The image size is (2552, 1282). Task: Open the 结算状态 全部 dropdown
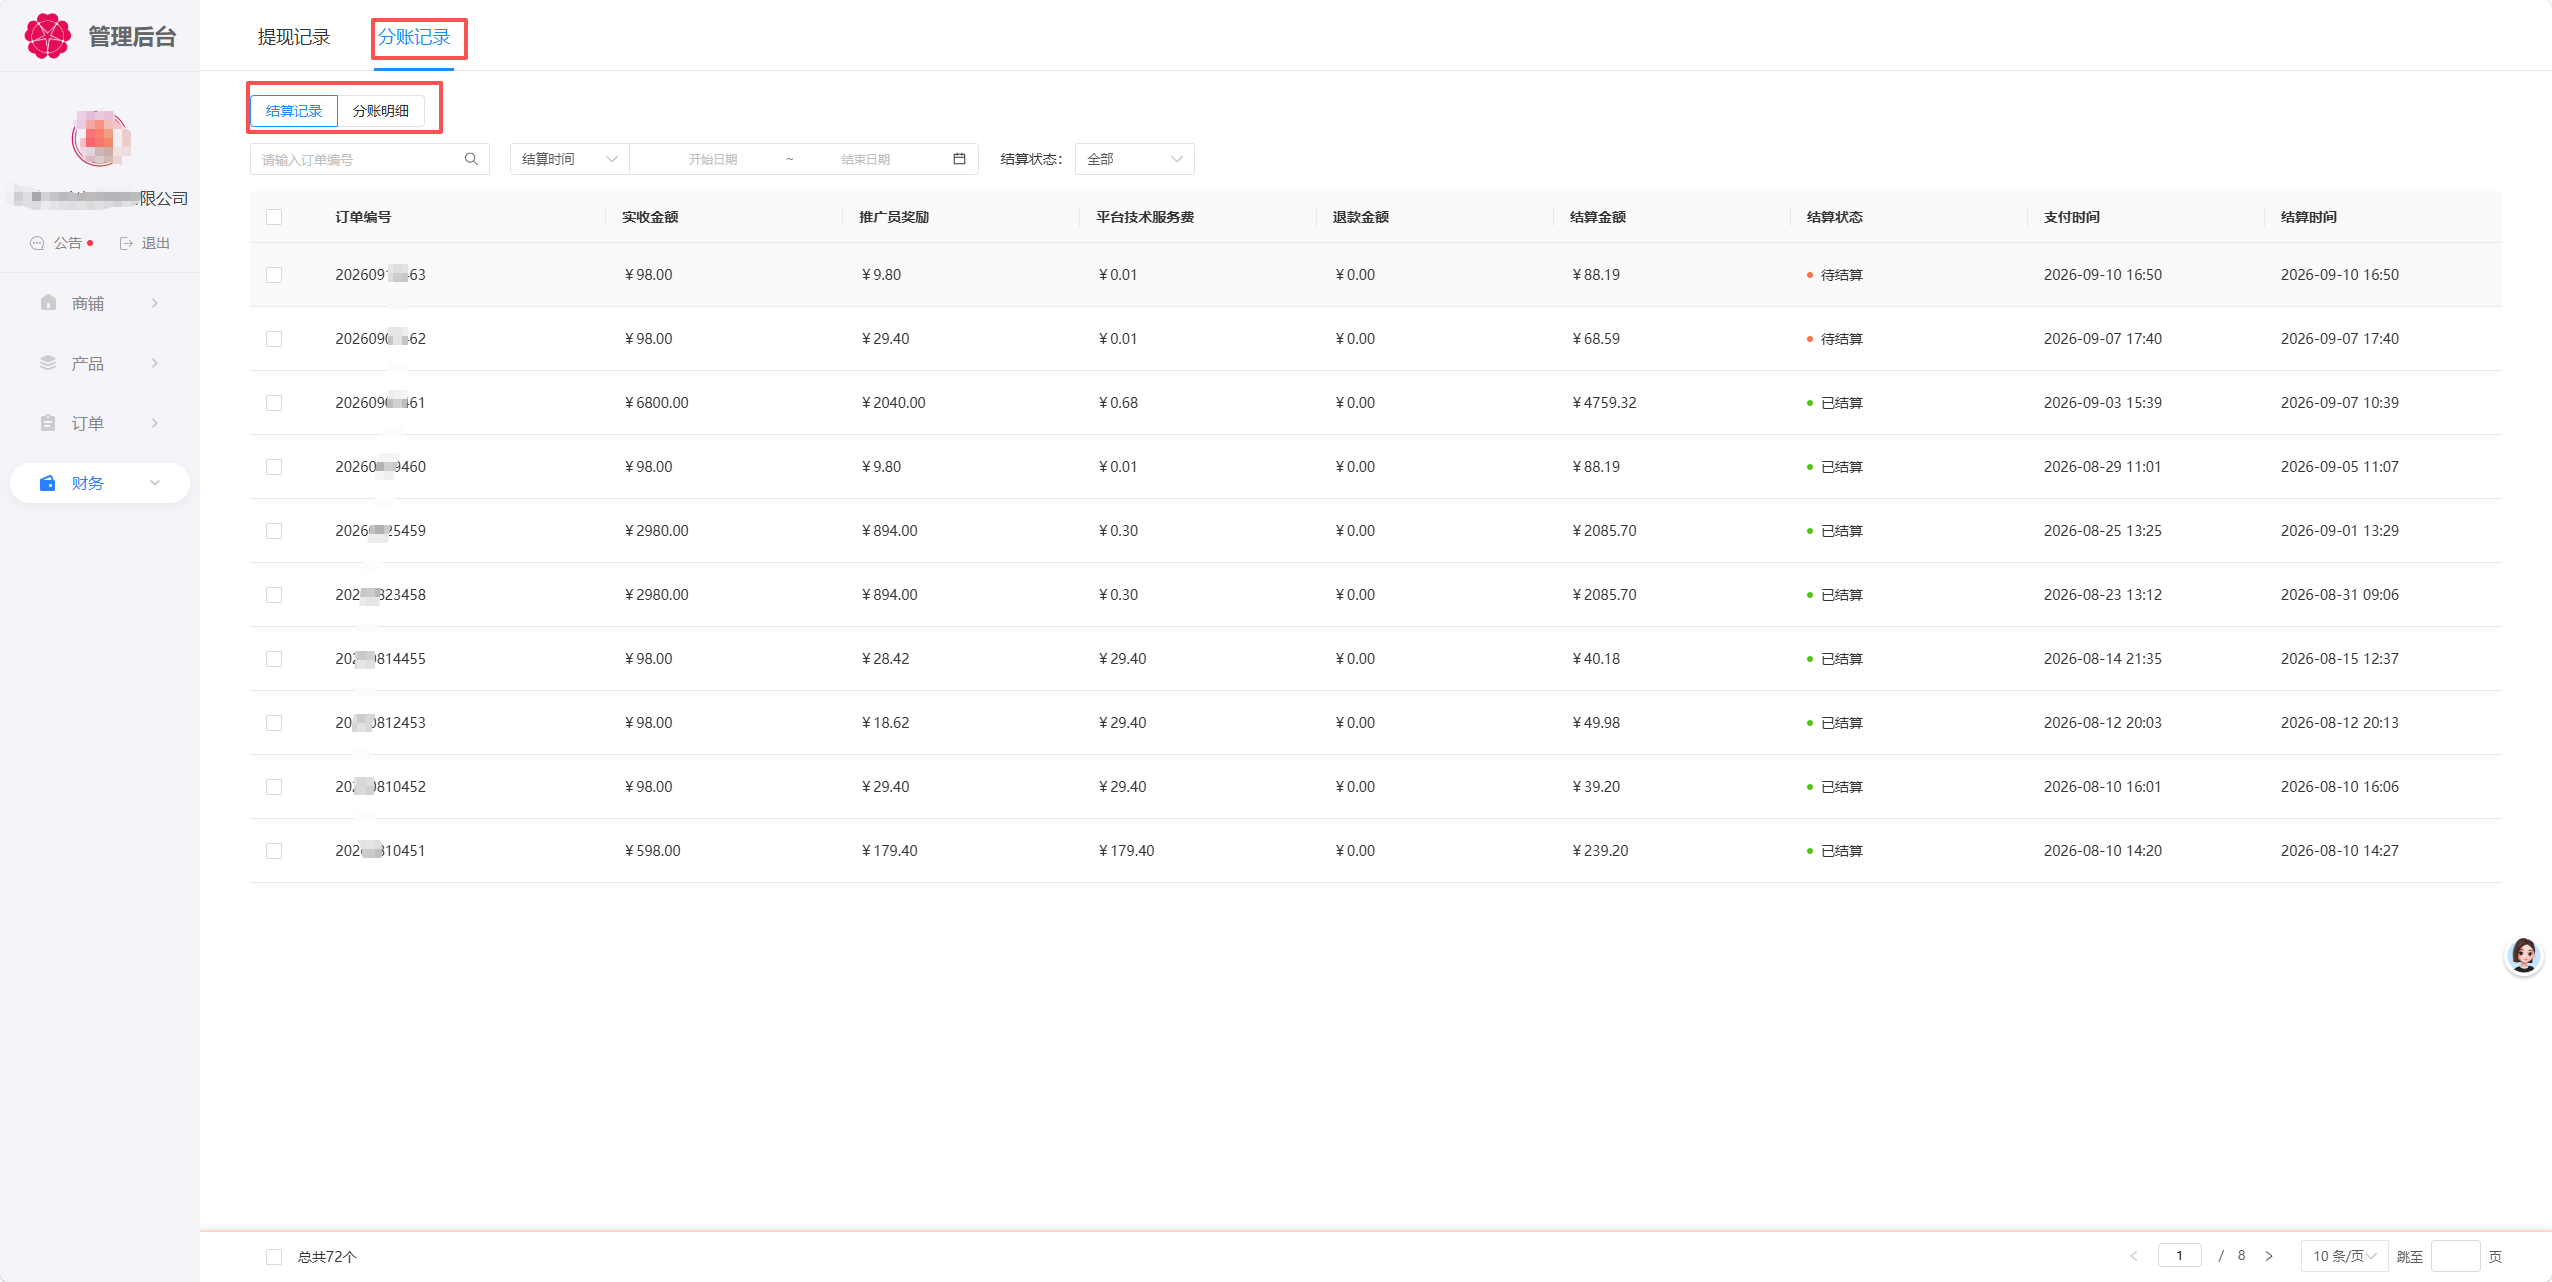[1134, 159]
